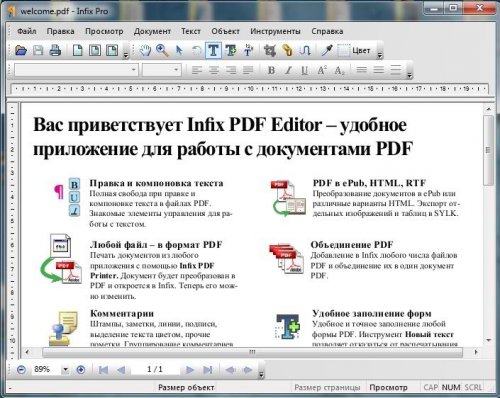Go to the next page
This screenshot has height=398, width=500.
click(190, 370)
